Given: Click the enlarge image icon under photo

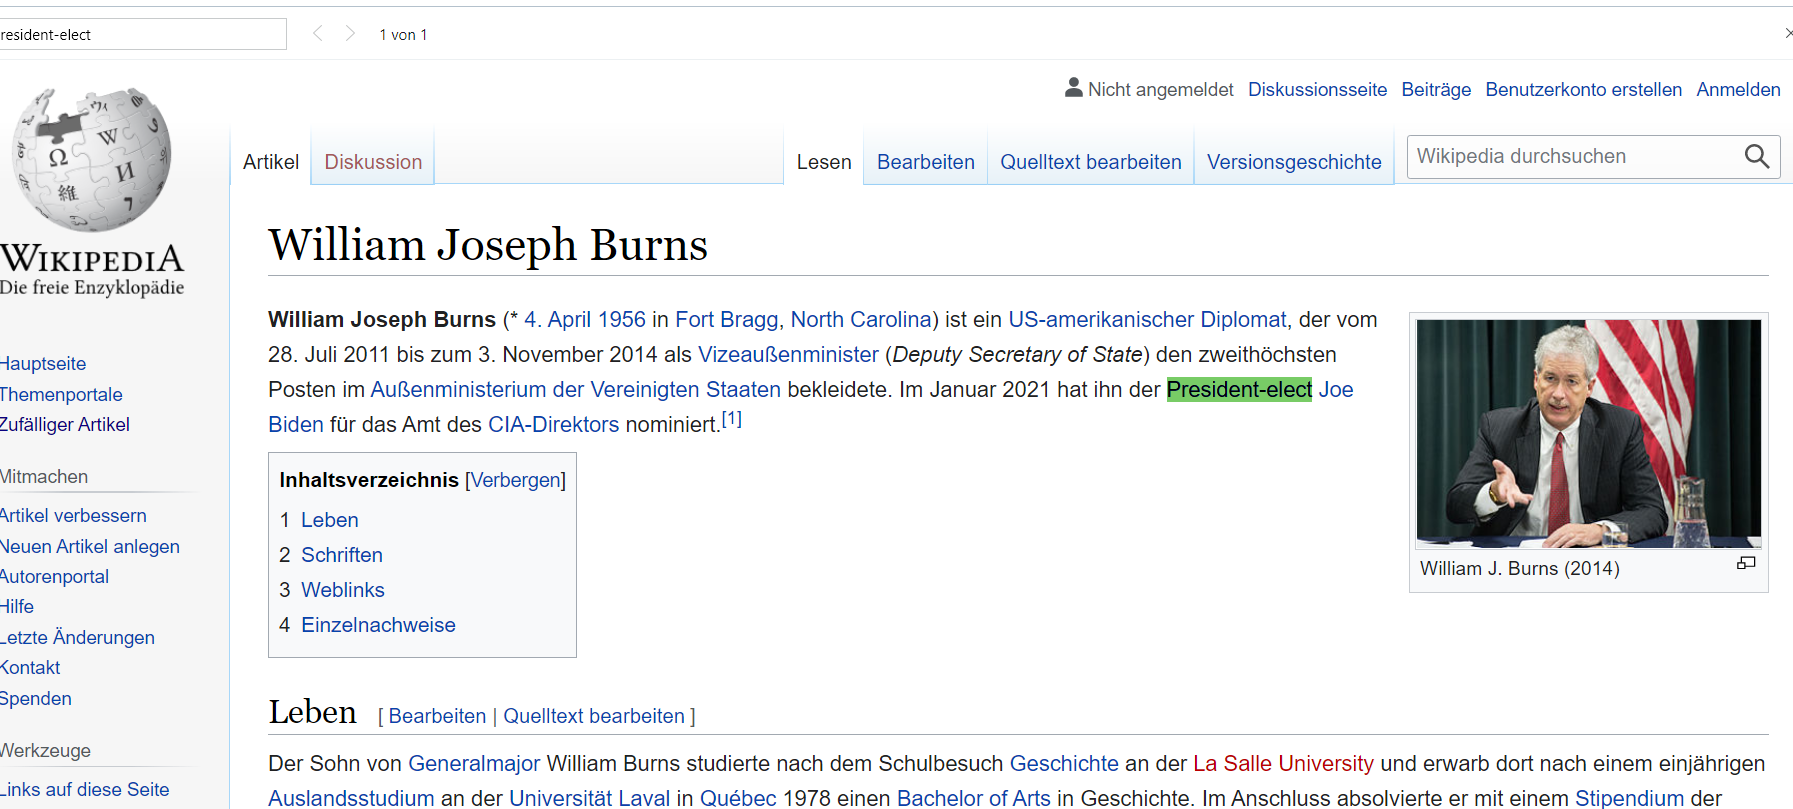Looking at the screenshot, I should tap(1746, 564).
